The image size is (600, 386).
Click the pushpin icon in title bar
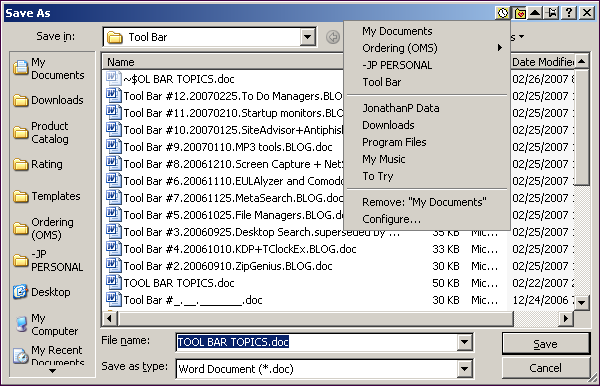coord(552,13)
